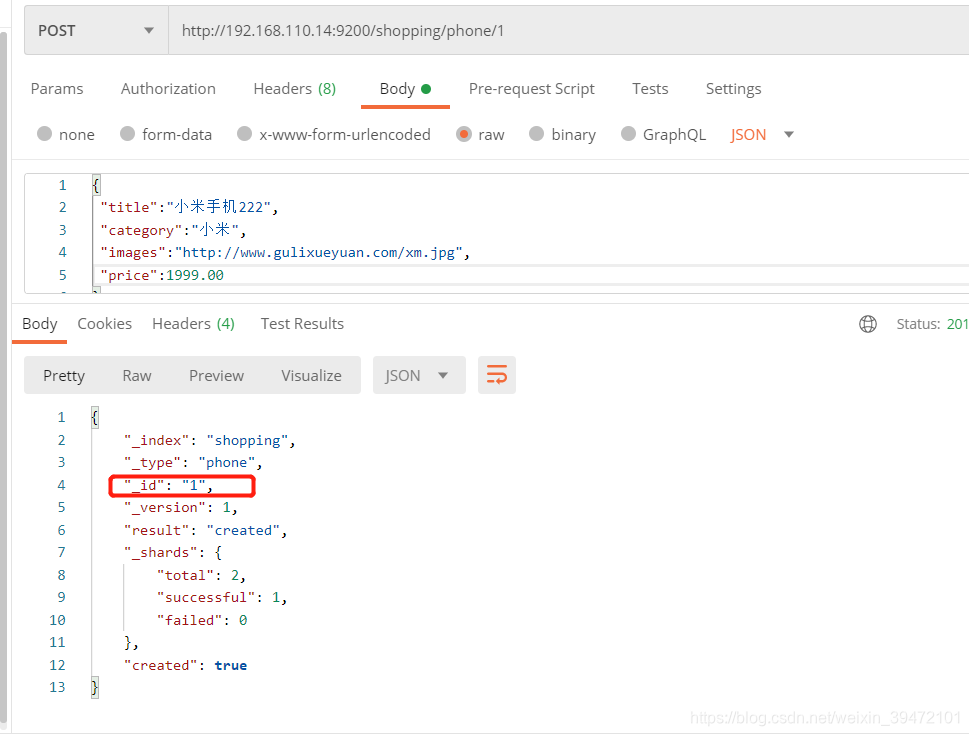
Task: Switch to the Tests tab
Action: [x=650, y=89]
